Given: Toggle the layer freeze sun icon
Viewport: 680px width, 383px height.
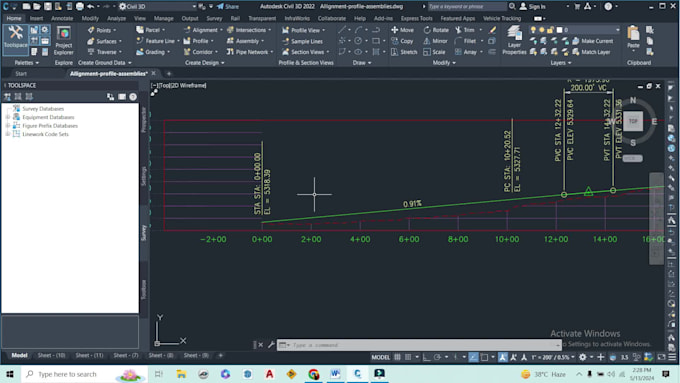Looking at the screenshot, I should coord(541,30).
